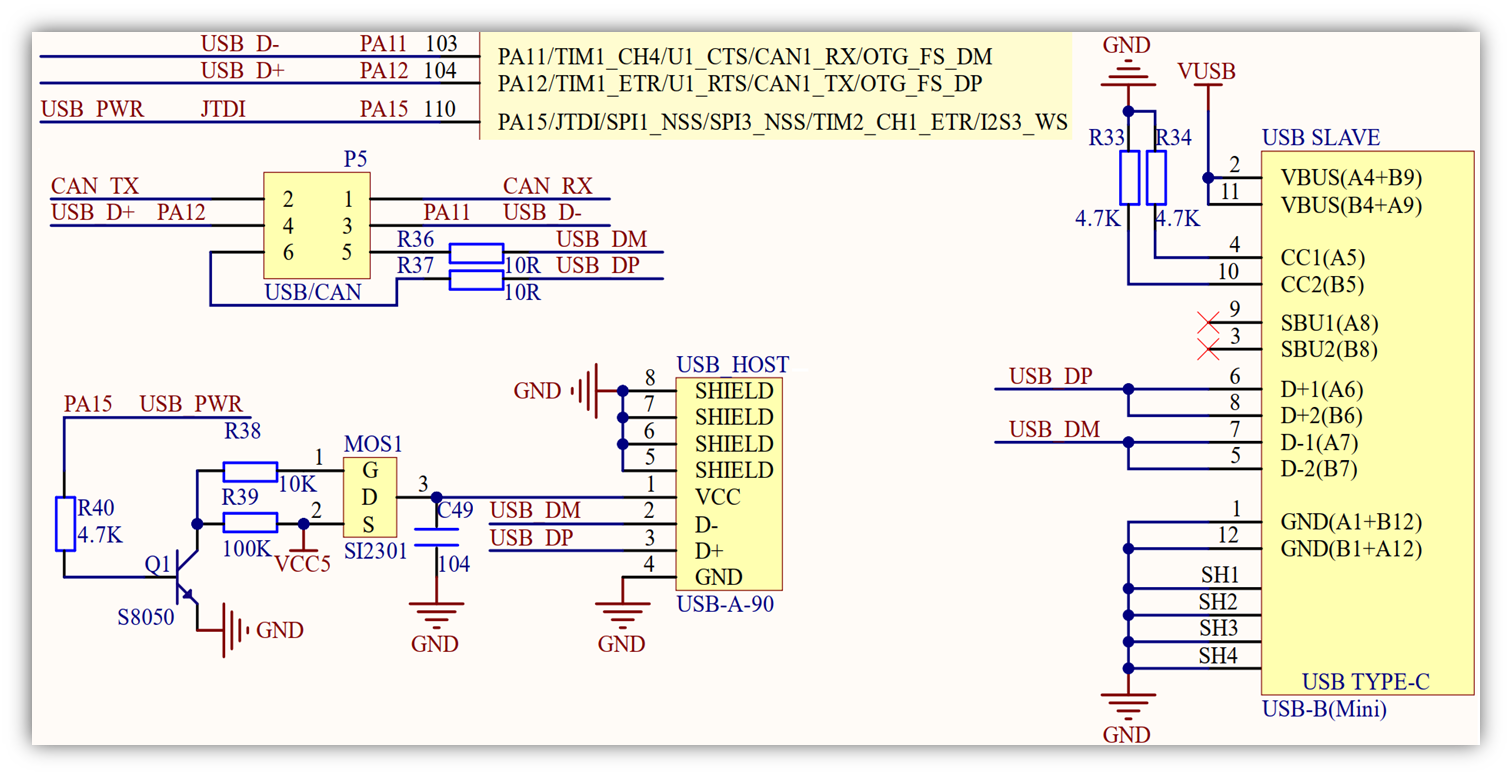The width and height of the screenshot is (1512, 777).
Task: Click the SH1 pin label
Action: pos(1220,575)
